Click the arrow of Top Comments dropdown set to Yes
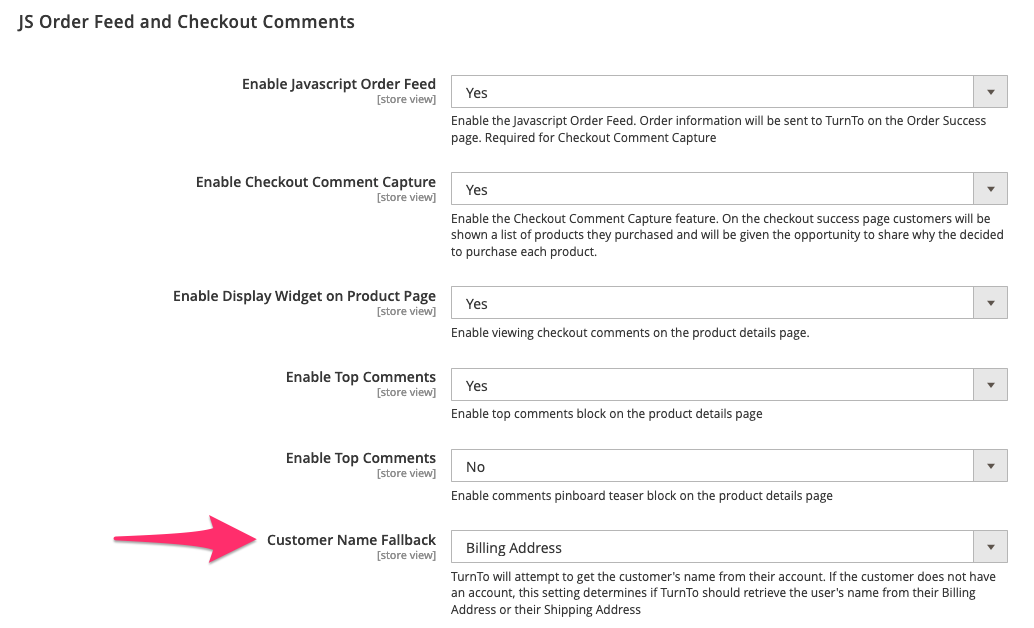The height and width of the screenshot is (628, 1034). coord(990,385)
